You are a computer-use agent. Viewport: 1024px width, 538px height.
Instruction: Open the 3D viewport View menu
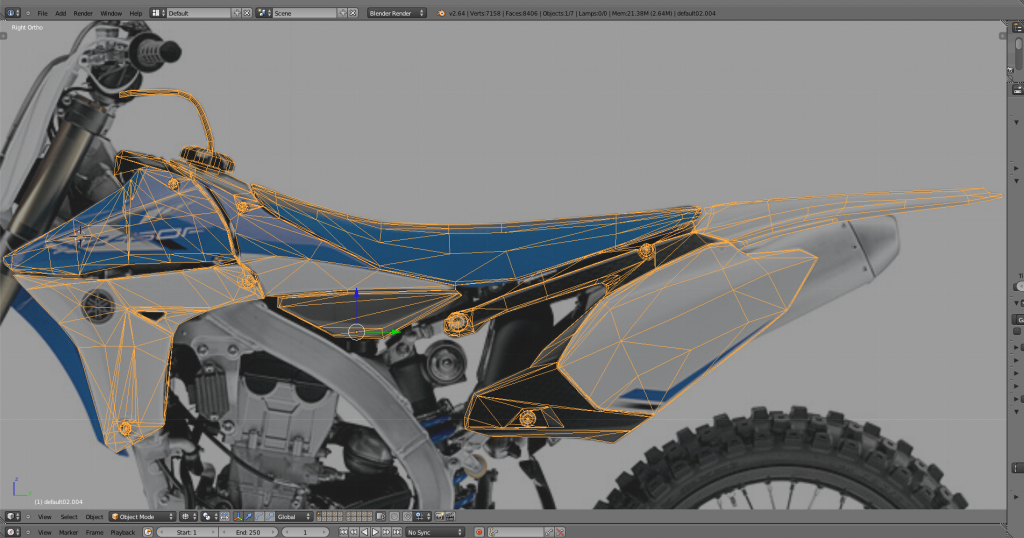click(x=44, y=516)
